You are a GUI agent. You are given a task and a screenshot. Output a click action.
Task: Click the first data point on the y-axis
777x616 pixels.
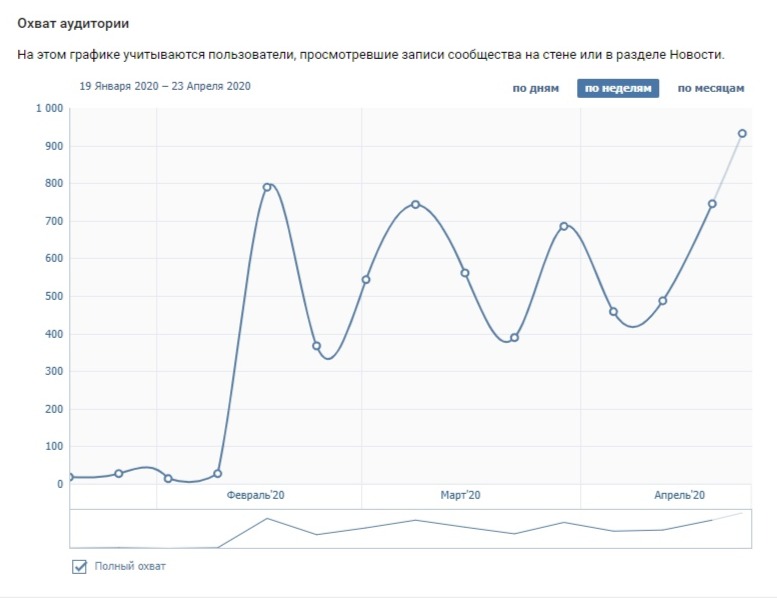70,477
